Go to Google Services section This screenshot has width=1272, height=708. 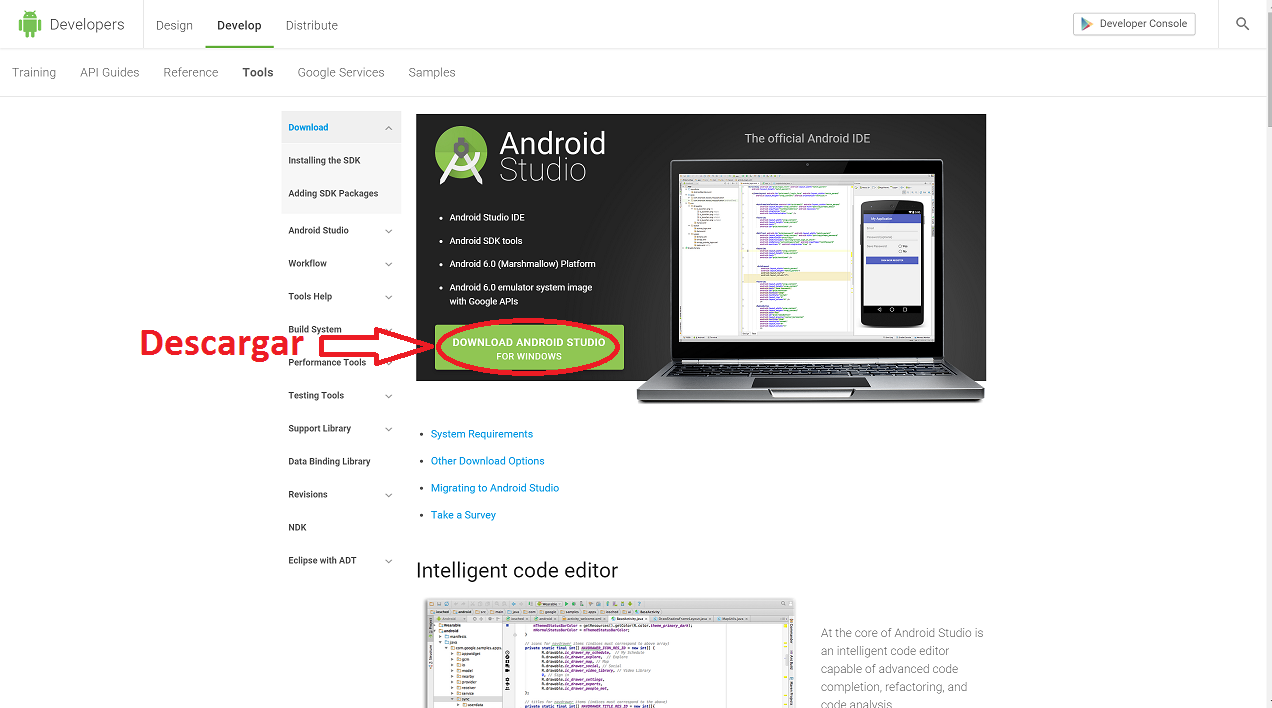tap(341, 72)
